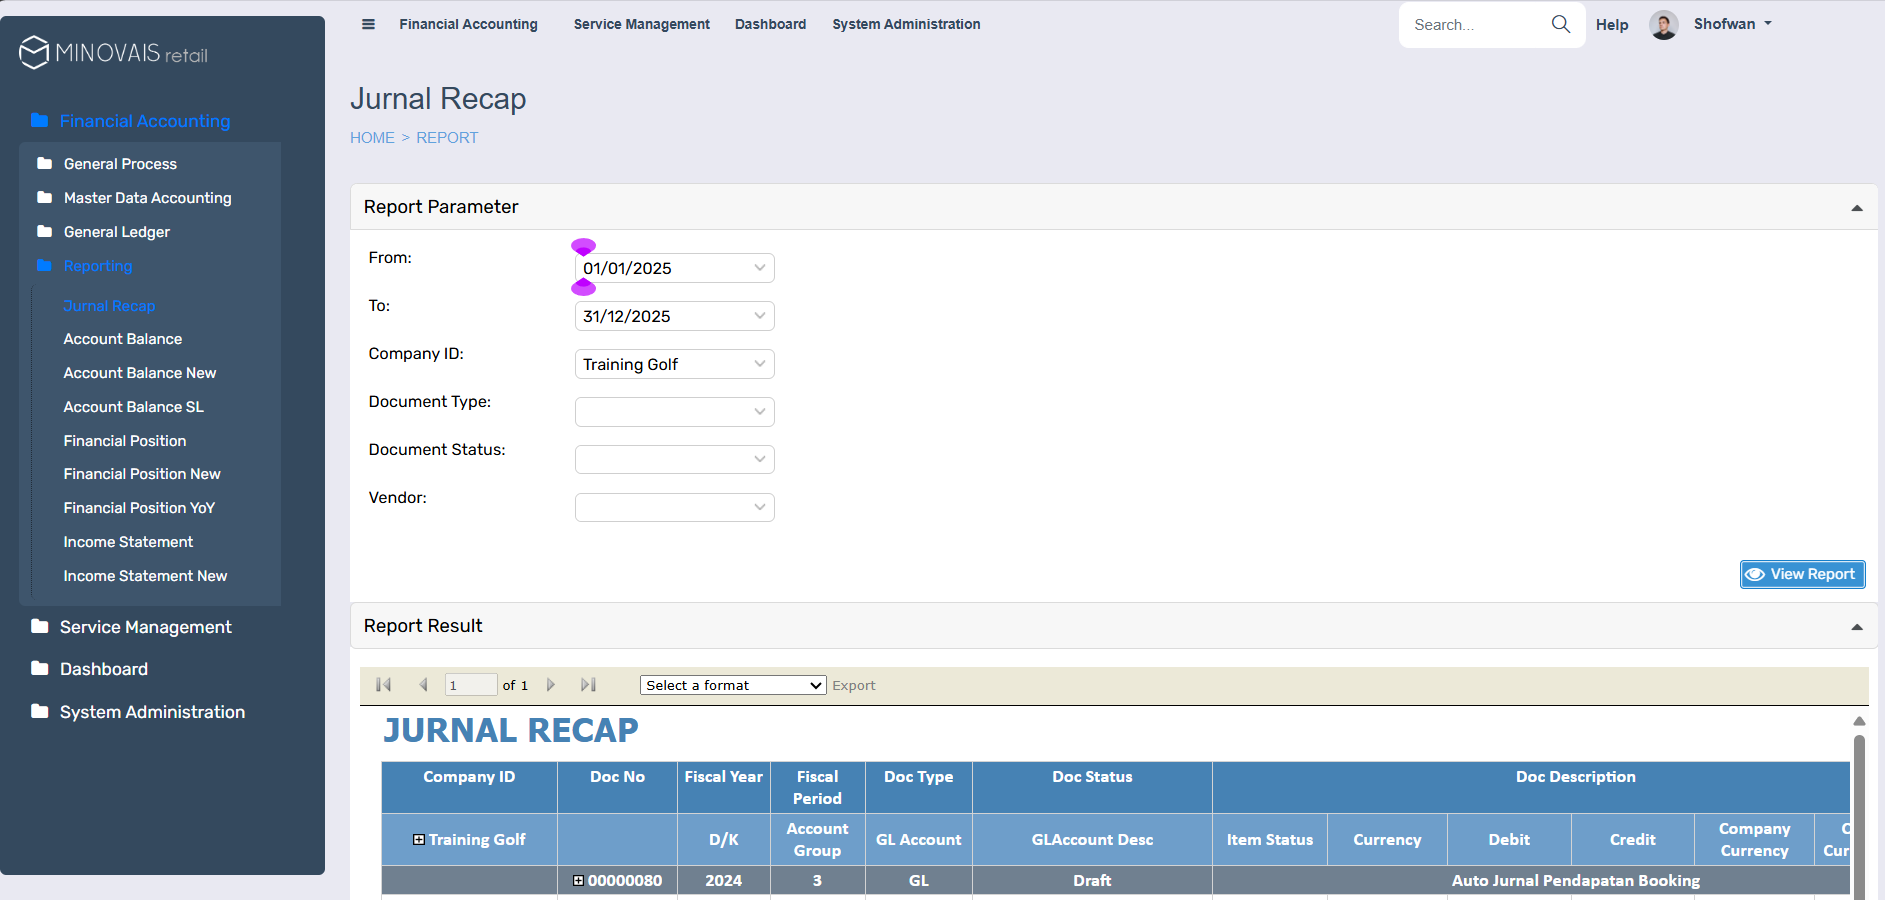1885x900 pixels.
Task: Open the Company ID dropdown
Action: (674, 364)
